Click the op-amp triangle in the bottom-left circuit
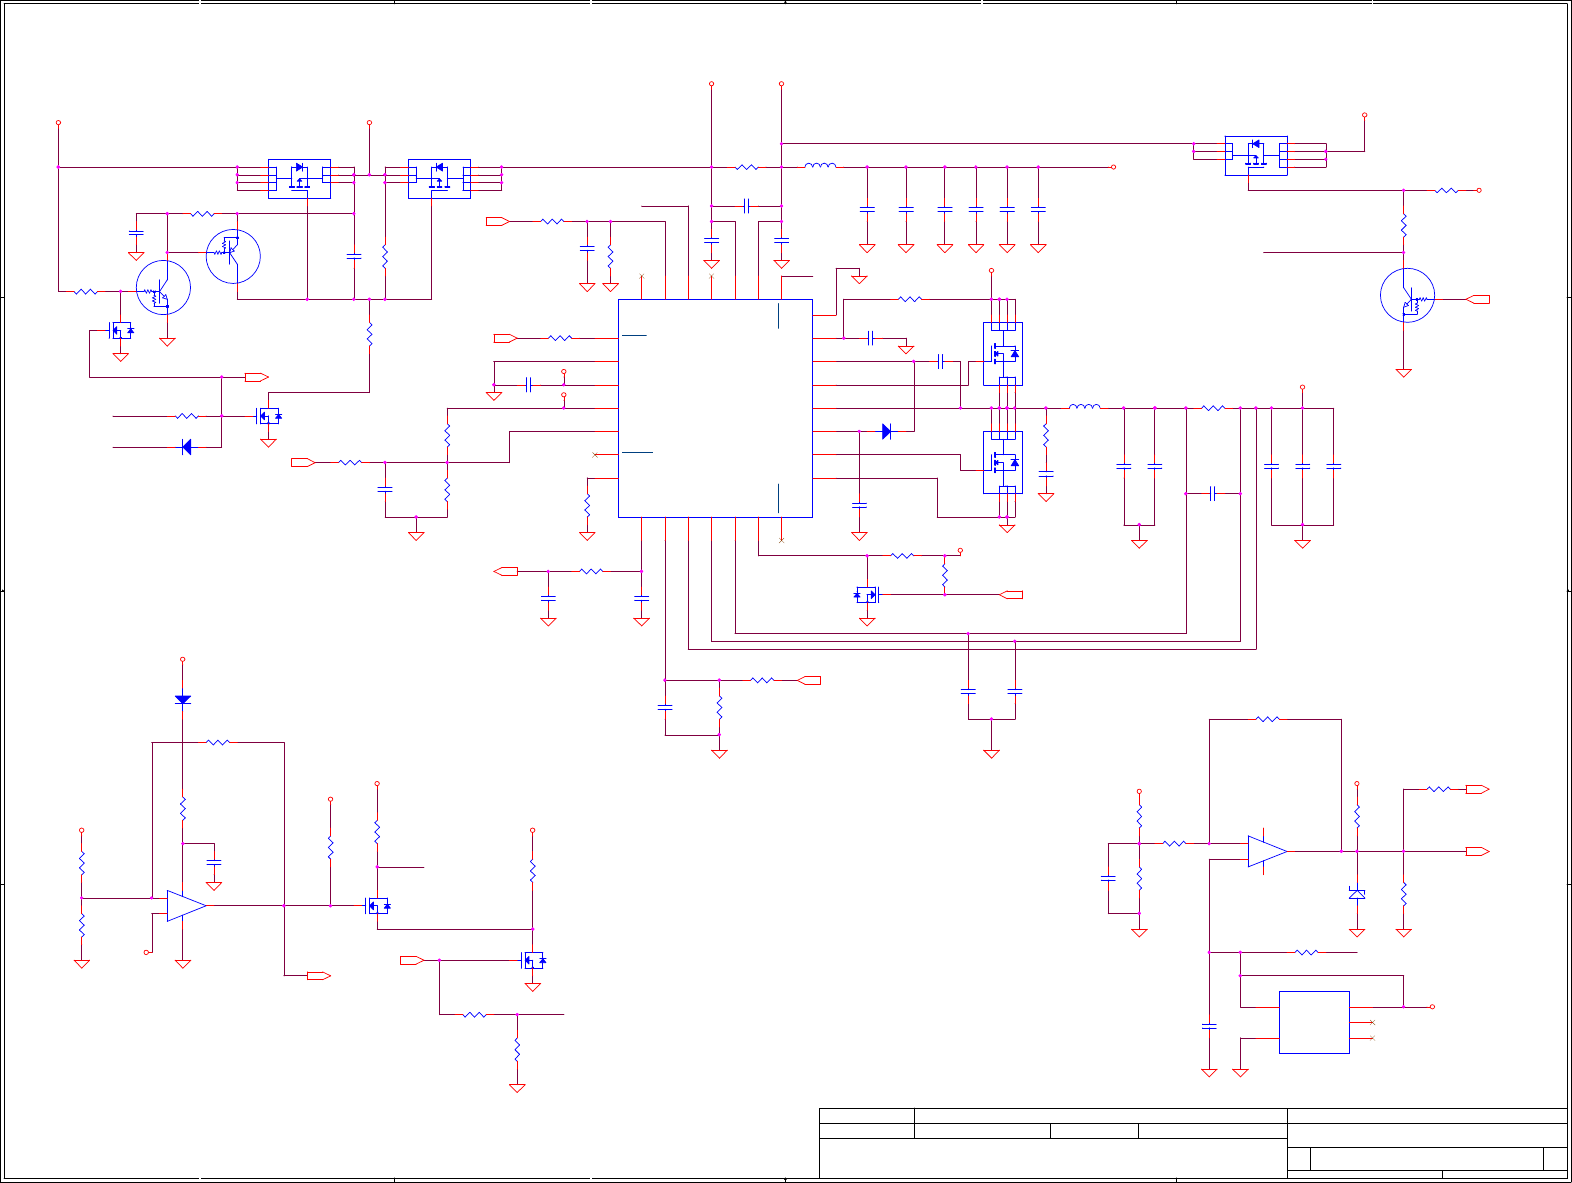 pyautogui.click(x=186, y=906)
